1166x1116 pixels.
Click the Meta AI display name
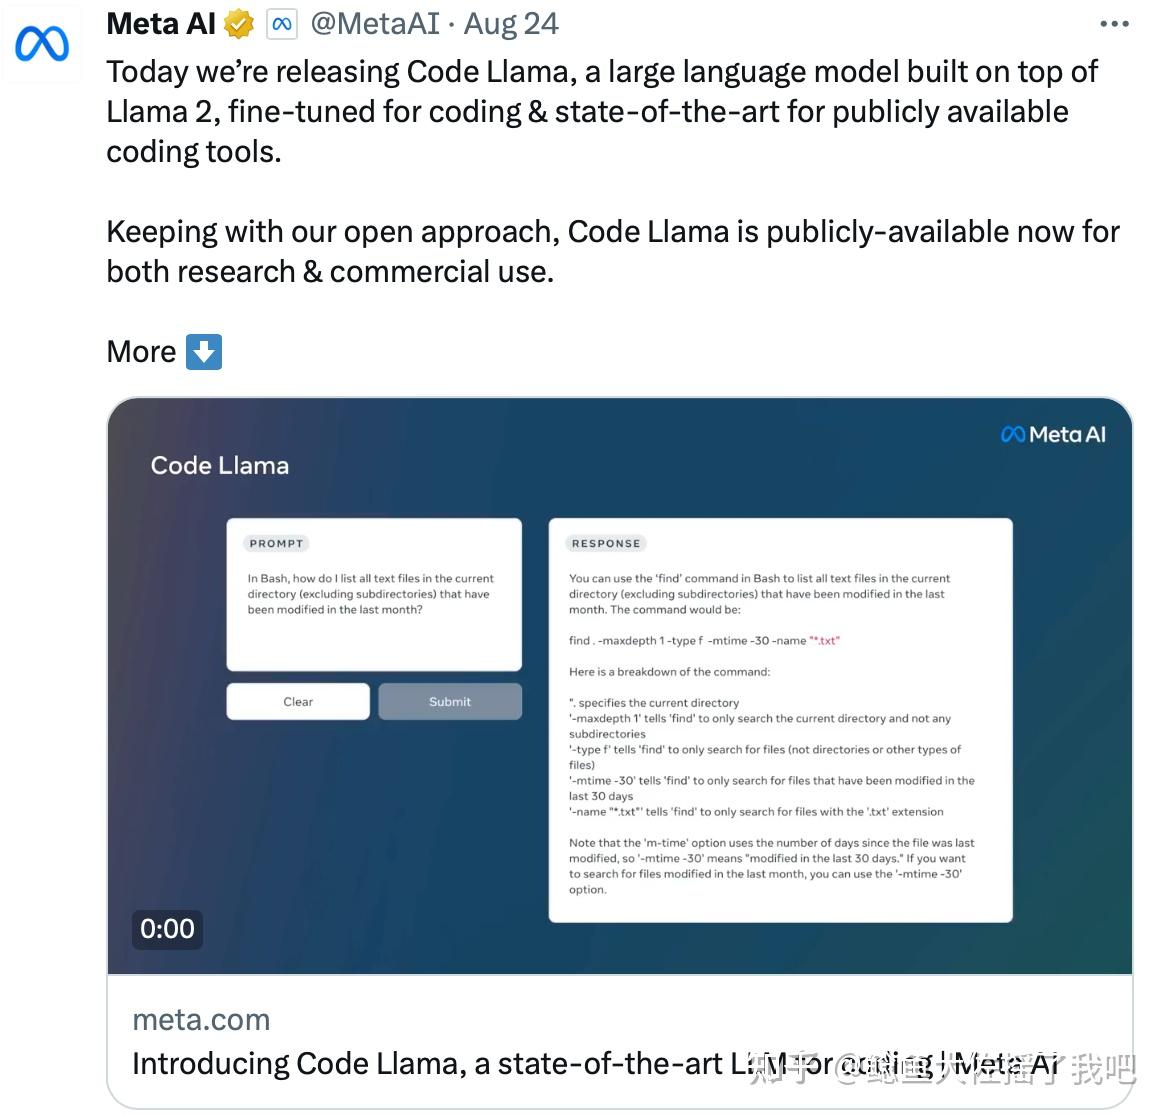click(161, 25)
